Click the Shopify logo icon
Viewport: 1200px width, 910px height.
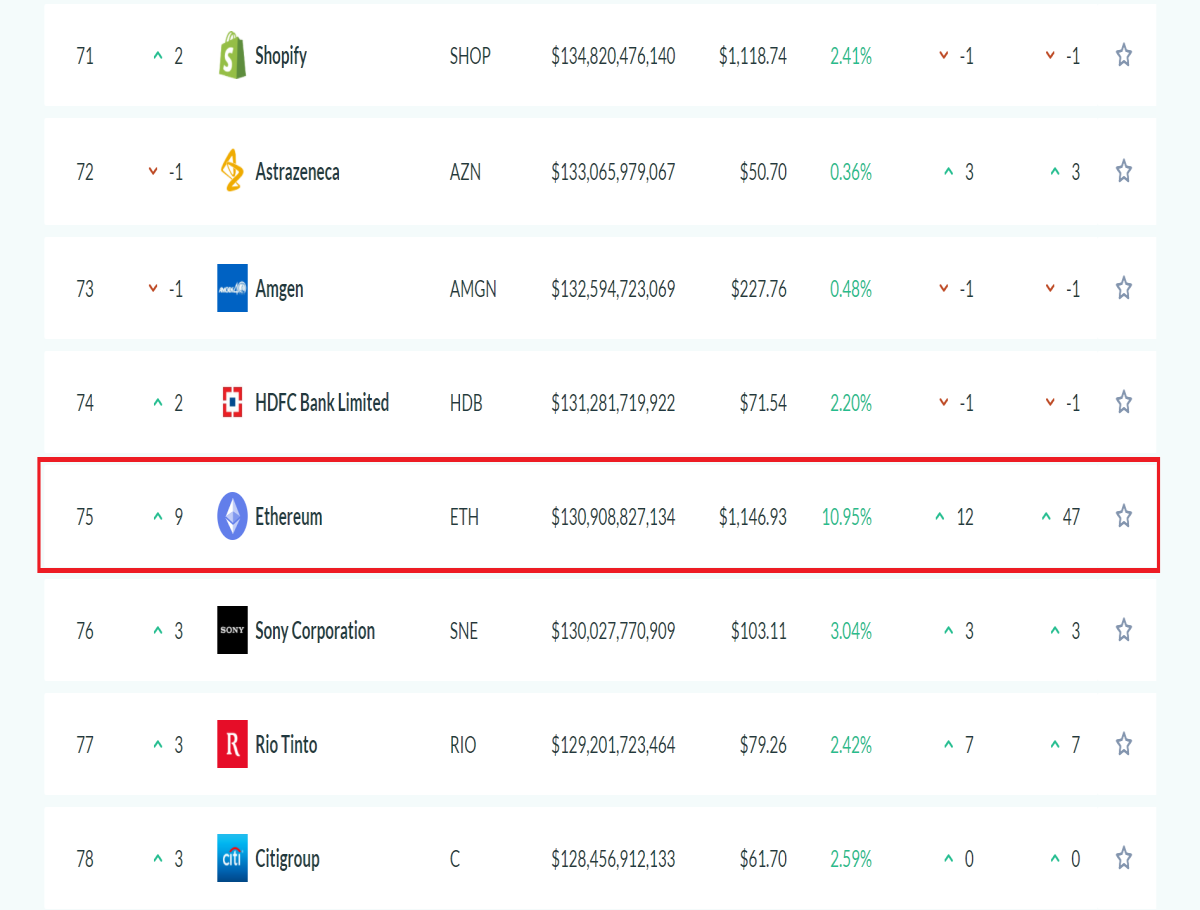coord(232,55)
